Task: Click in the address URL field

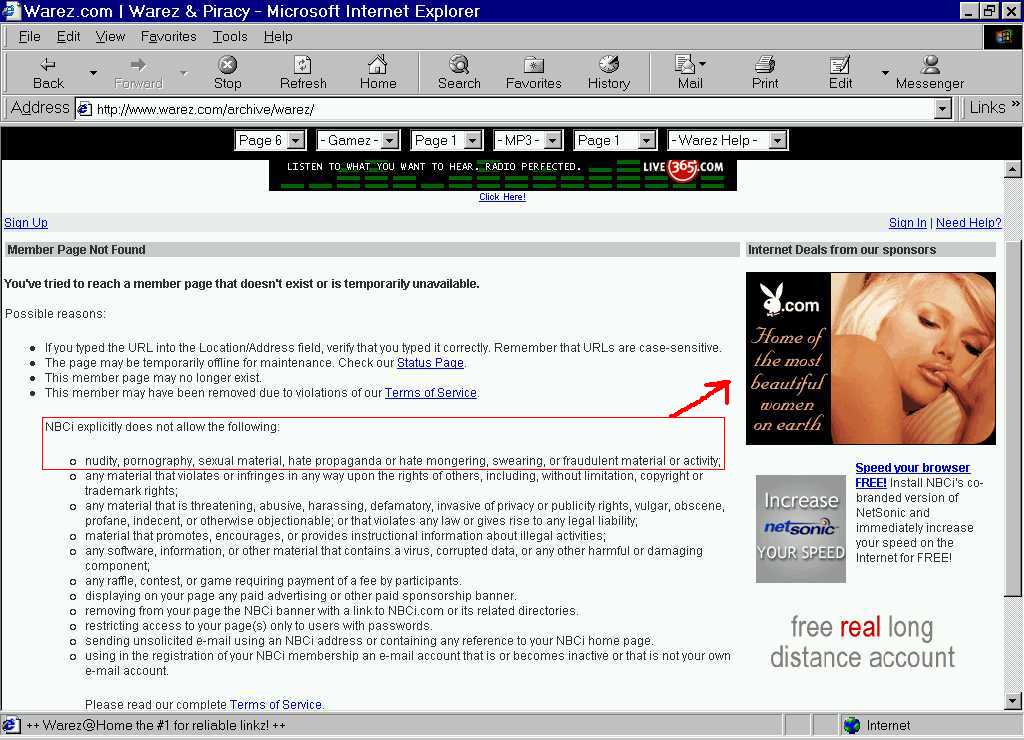Action: 500,109
